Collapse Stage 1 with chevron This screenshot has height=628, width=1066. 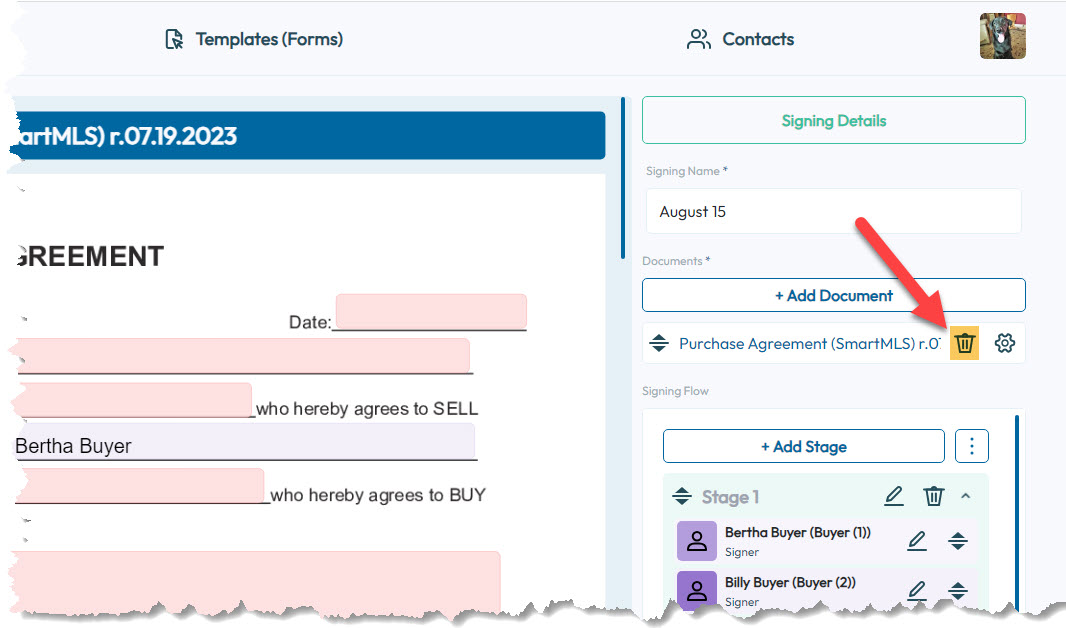pos(965,496)
